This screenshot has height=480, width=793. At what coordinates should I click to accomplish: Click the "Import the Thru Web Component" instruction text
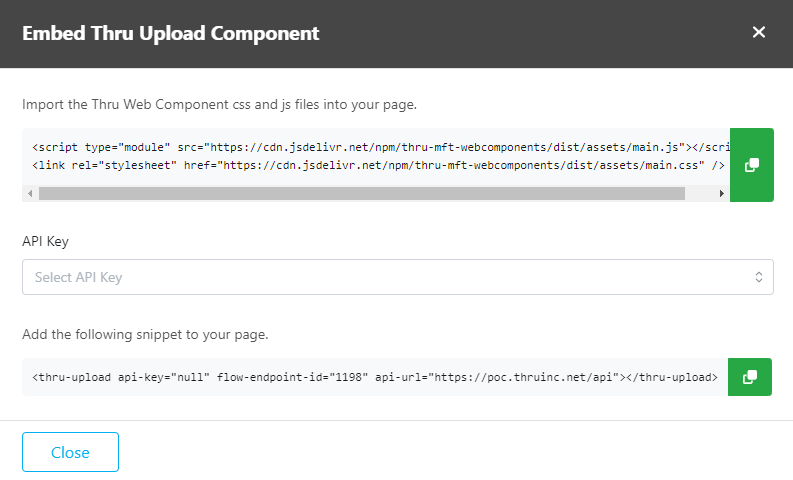point(226,104)
